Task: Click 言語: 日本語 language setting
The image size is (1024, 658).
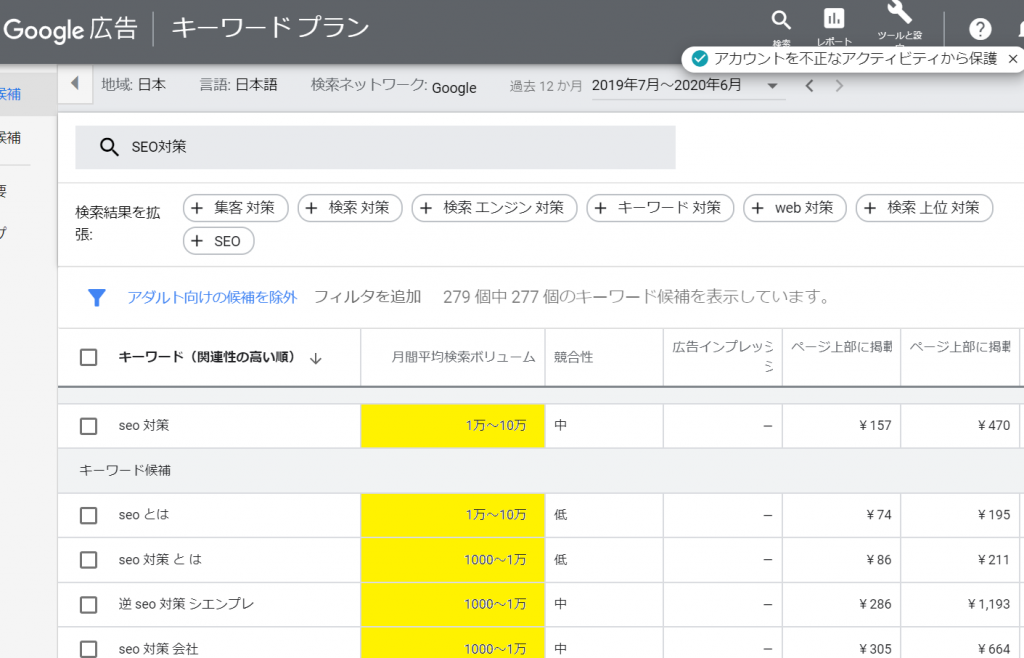Action: click(x=238, y=84)
